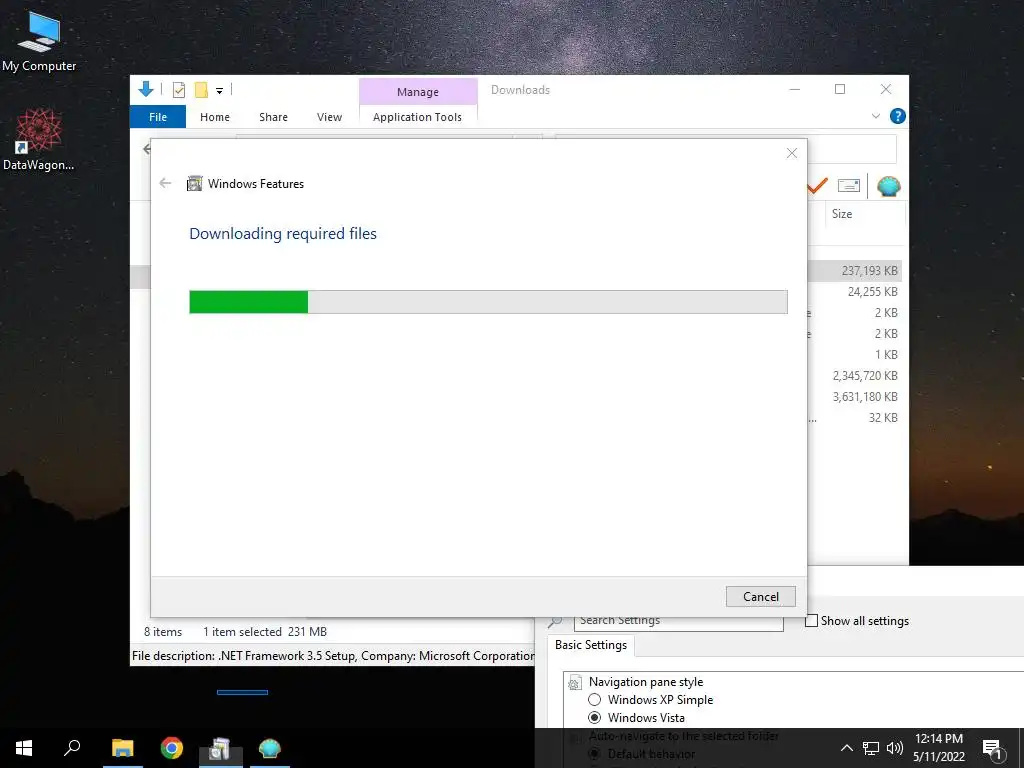Screen dimensions: 1024x768
Task: Enable the Show all settings checkbox
Action: tap(811, 620)
